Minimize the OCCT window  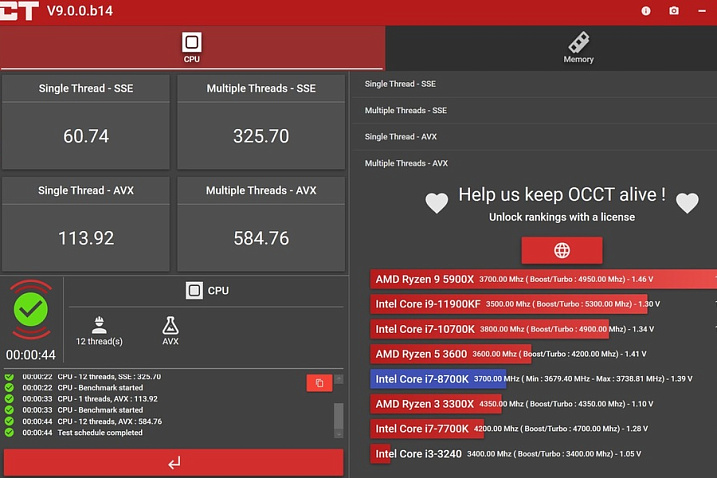[x=702, y=11]
